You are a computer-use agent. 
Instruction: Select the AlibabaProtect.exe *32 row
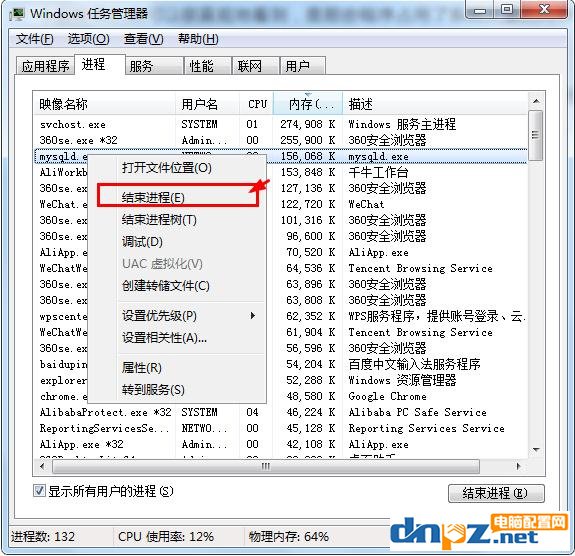(281, 413)
